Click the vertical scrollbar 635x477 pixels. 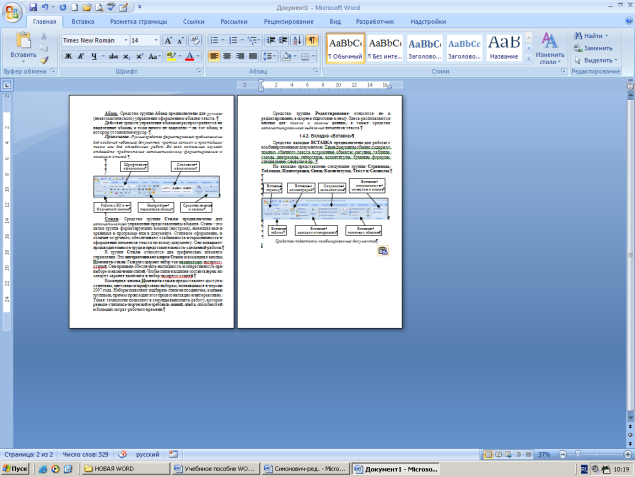(x=630, y=255)
